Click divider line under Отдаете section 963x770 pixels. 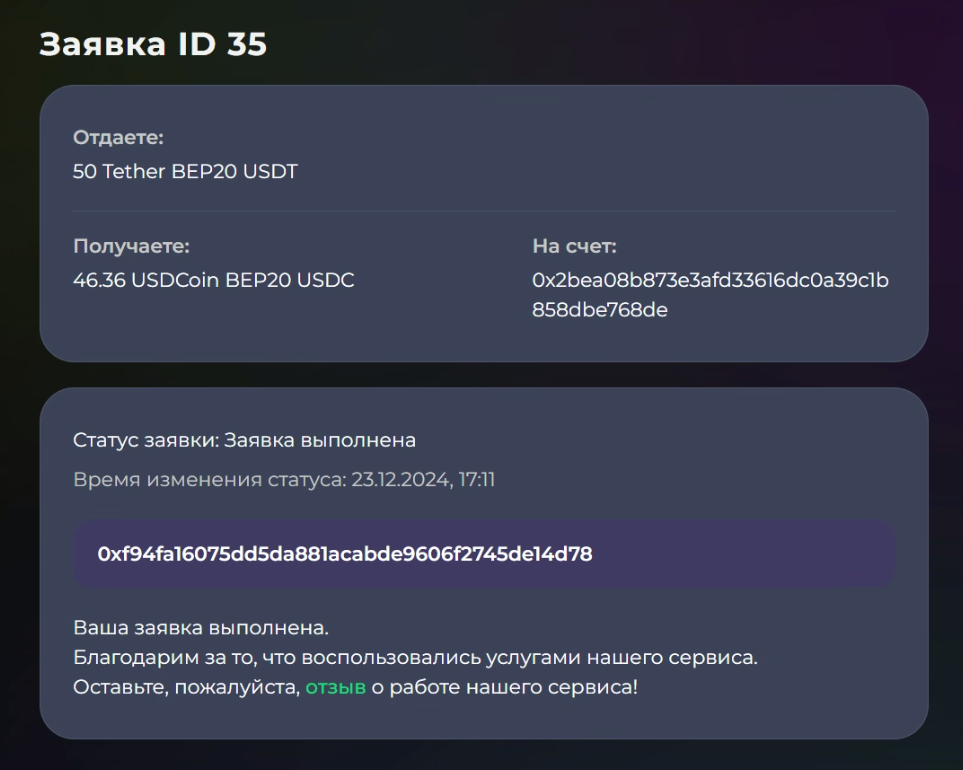tap(484, 211)
